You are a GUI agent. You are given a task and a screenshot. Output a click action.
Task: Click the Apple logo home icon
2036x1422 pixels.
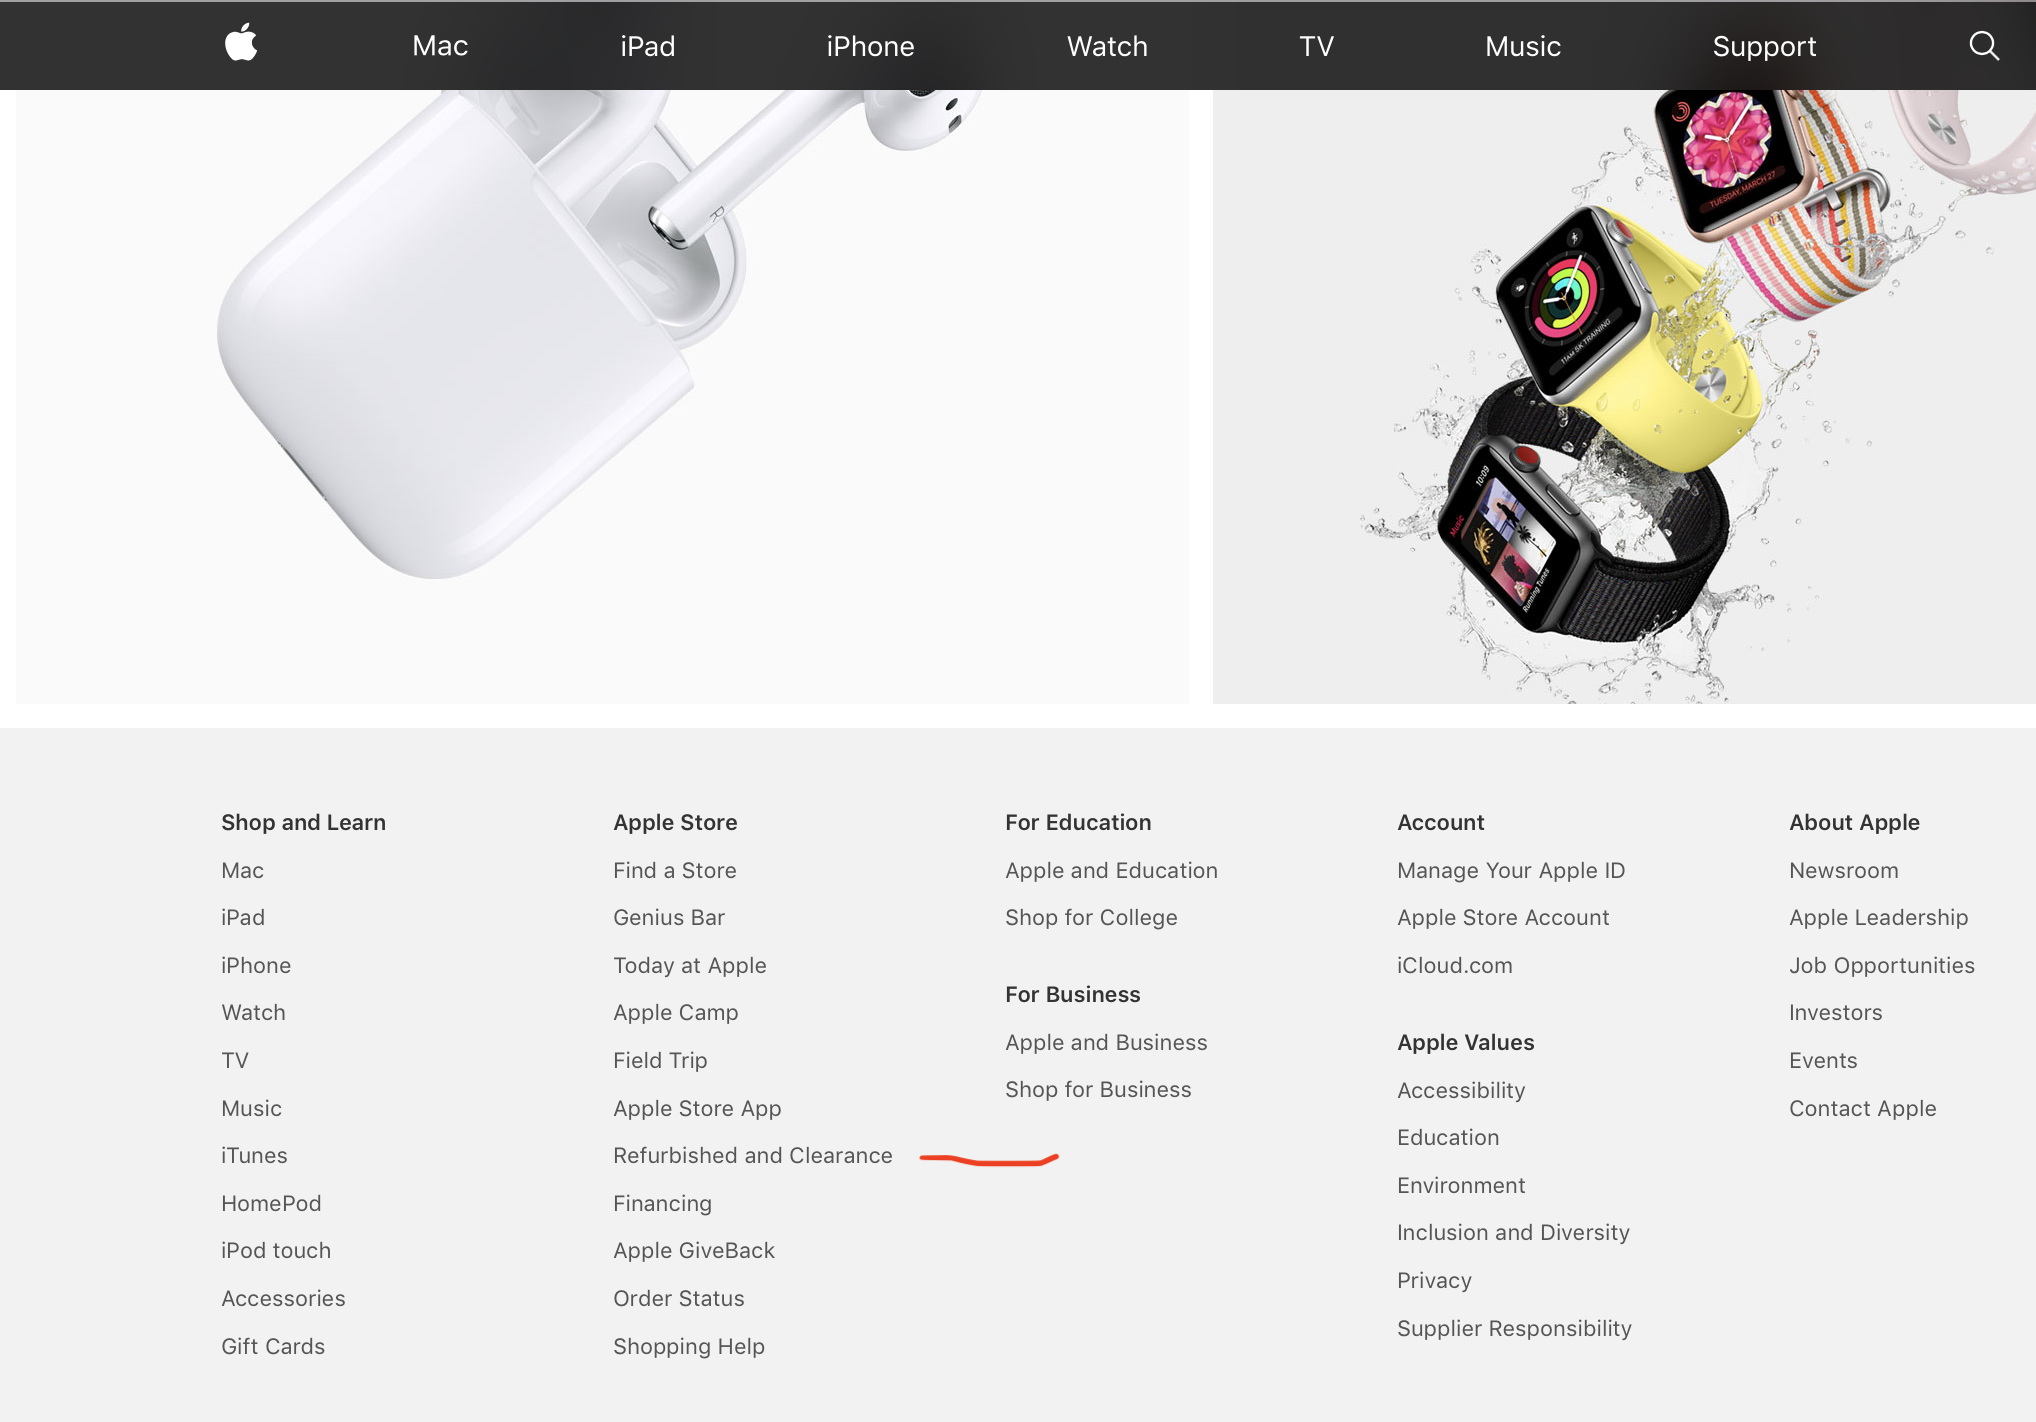[241, 44]
